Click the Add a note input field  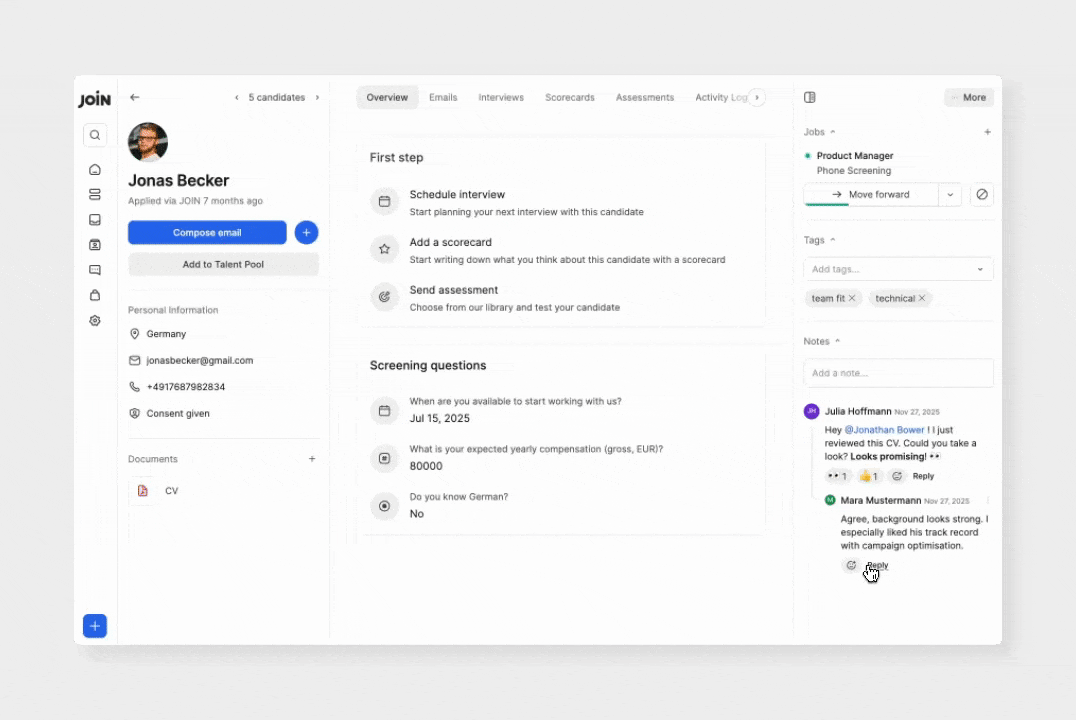(x=898, y=373)
